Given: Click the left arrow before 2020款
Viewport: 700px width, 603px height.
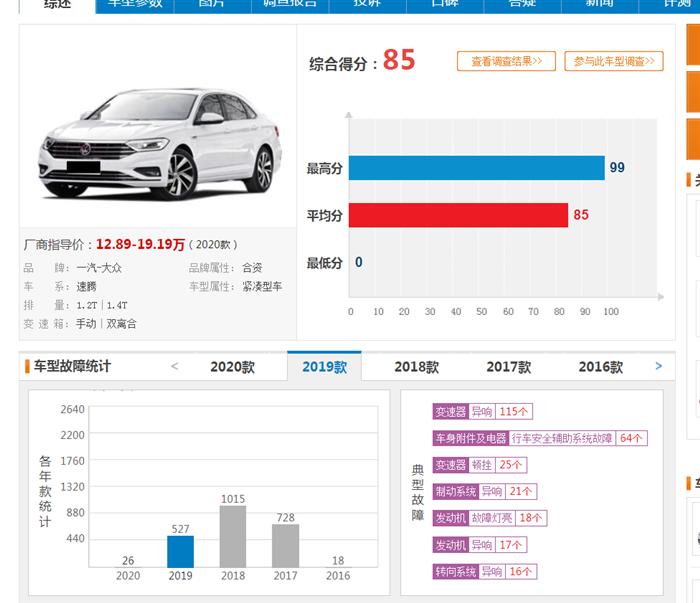Looking at the screenshot, I should pyautogui.click(x=175, y=366).
